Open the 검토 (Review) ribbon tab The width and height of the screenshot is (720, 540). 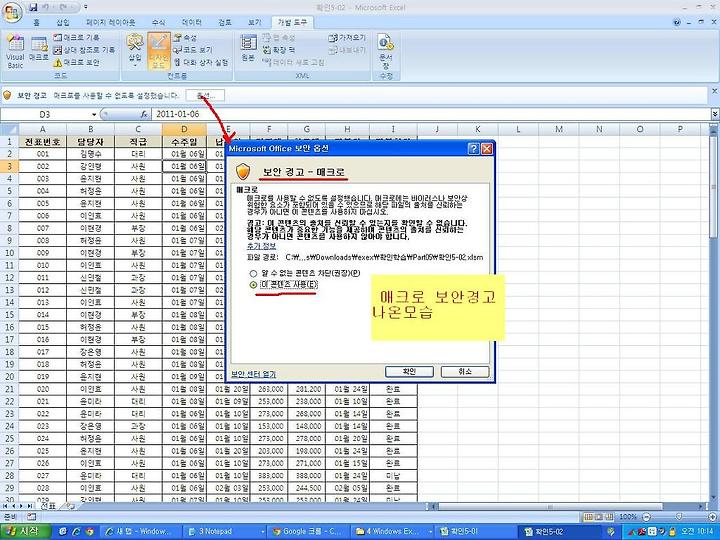225,22
